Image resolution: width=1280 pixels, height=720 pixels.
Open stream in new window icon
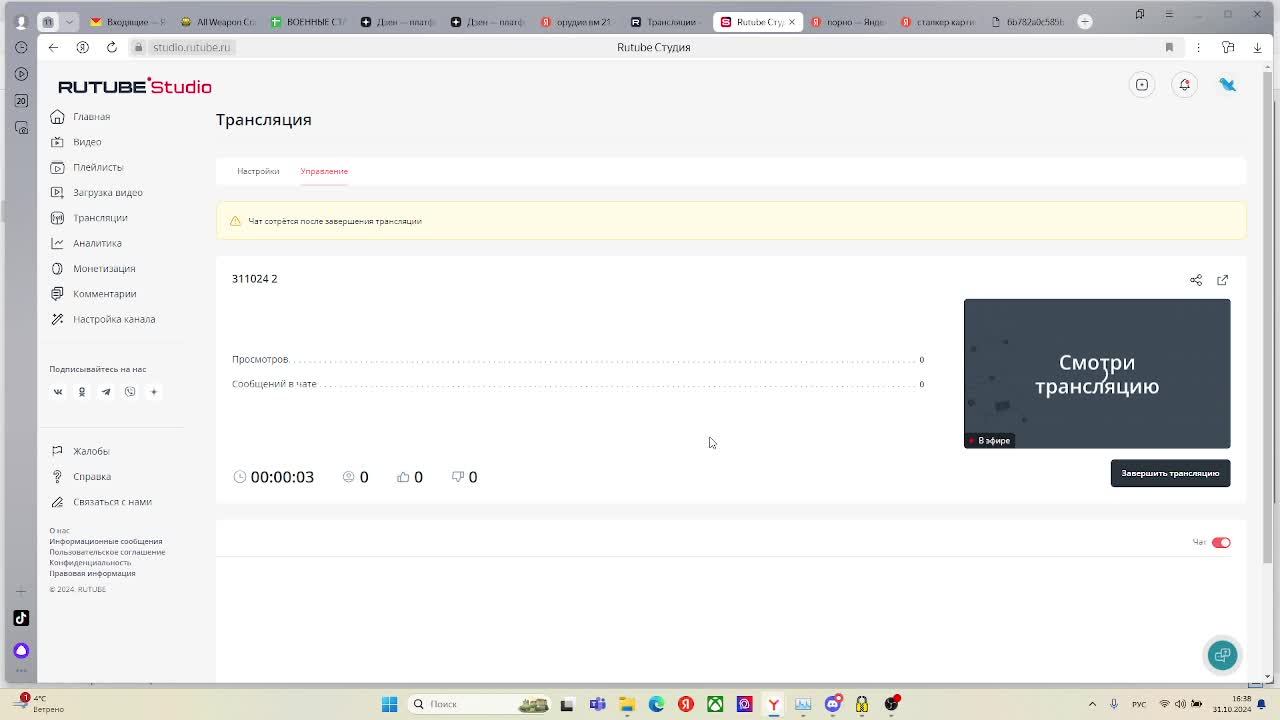[1222, 280]
